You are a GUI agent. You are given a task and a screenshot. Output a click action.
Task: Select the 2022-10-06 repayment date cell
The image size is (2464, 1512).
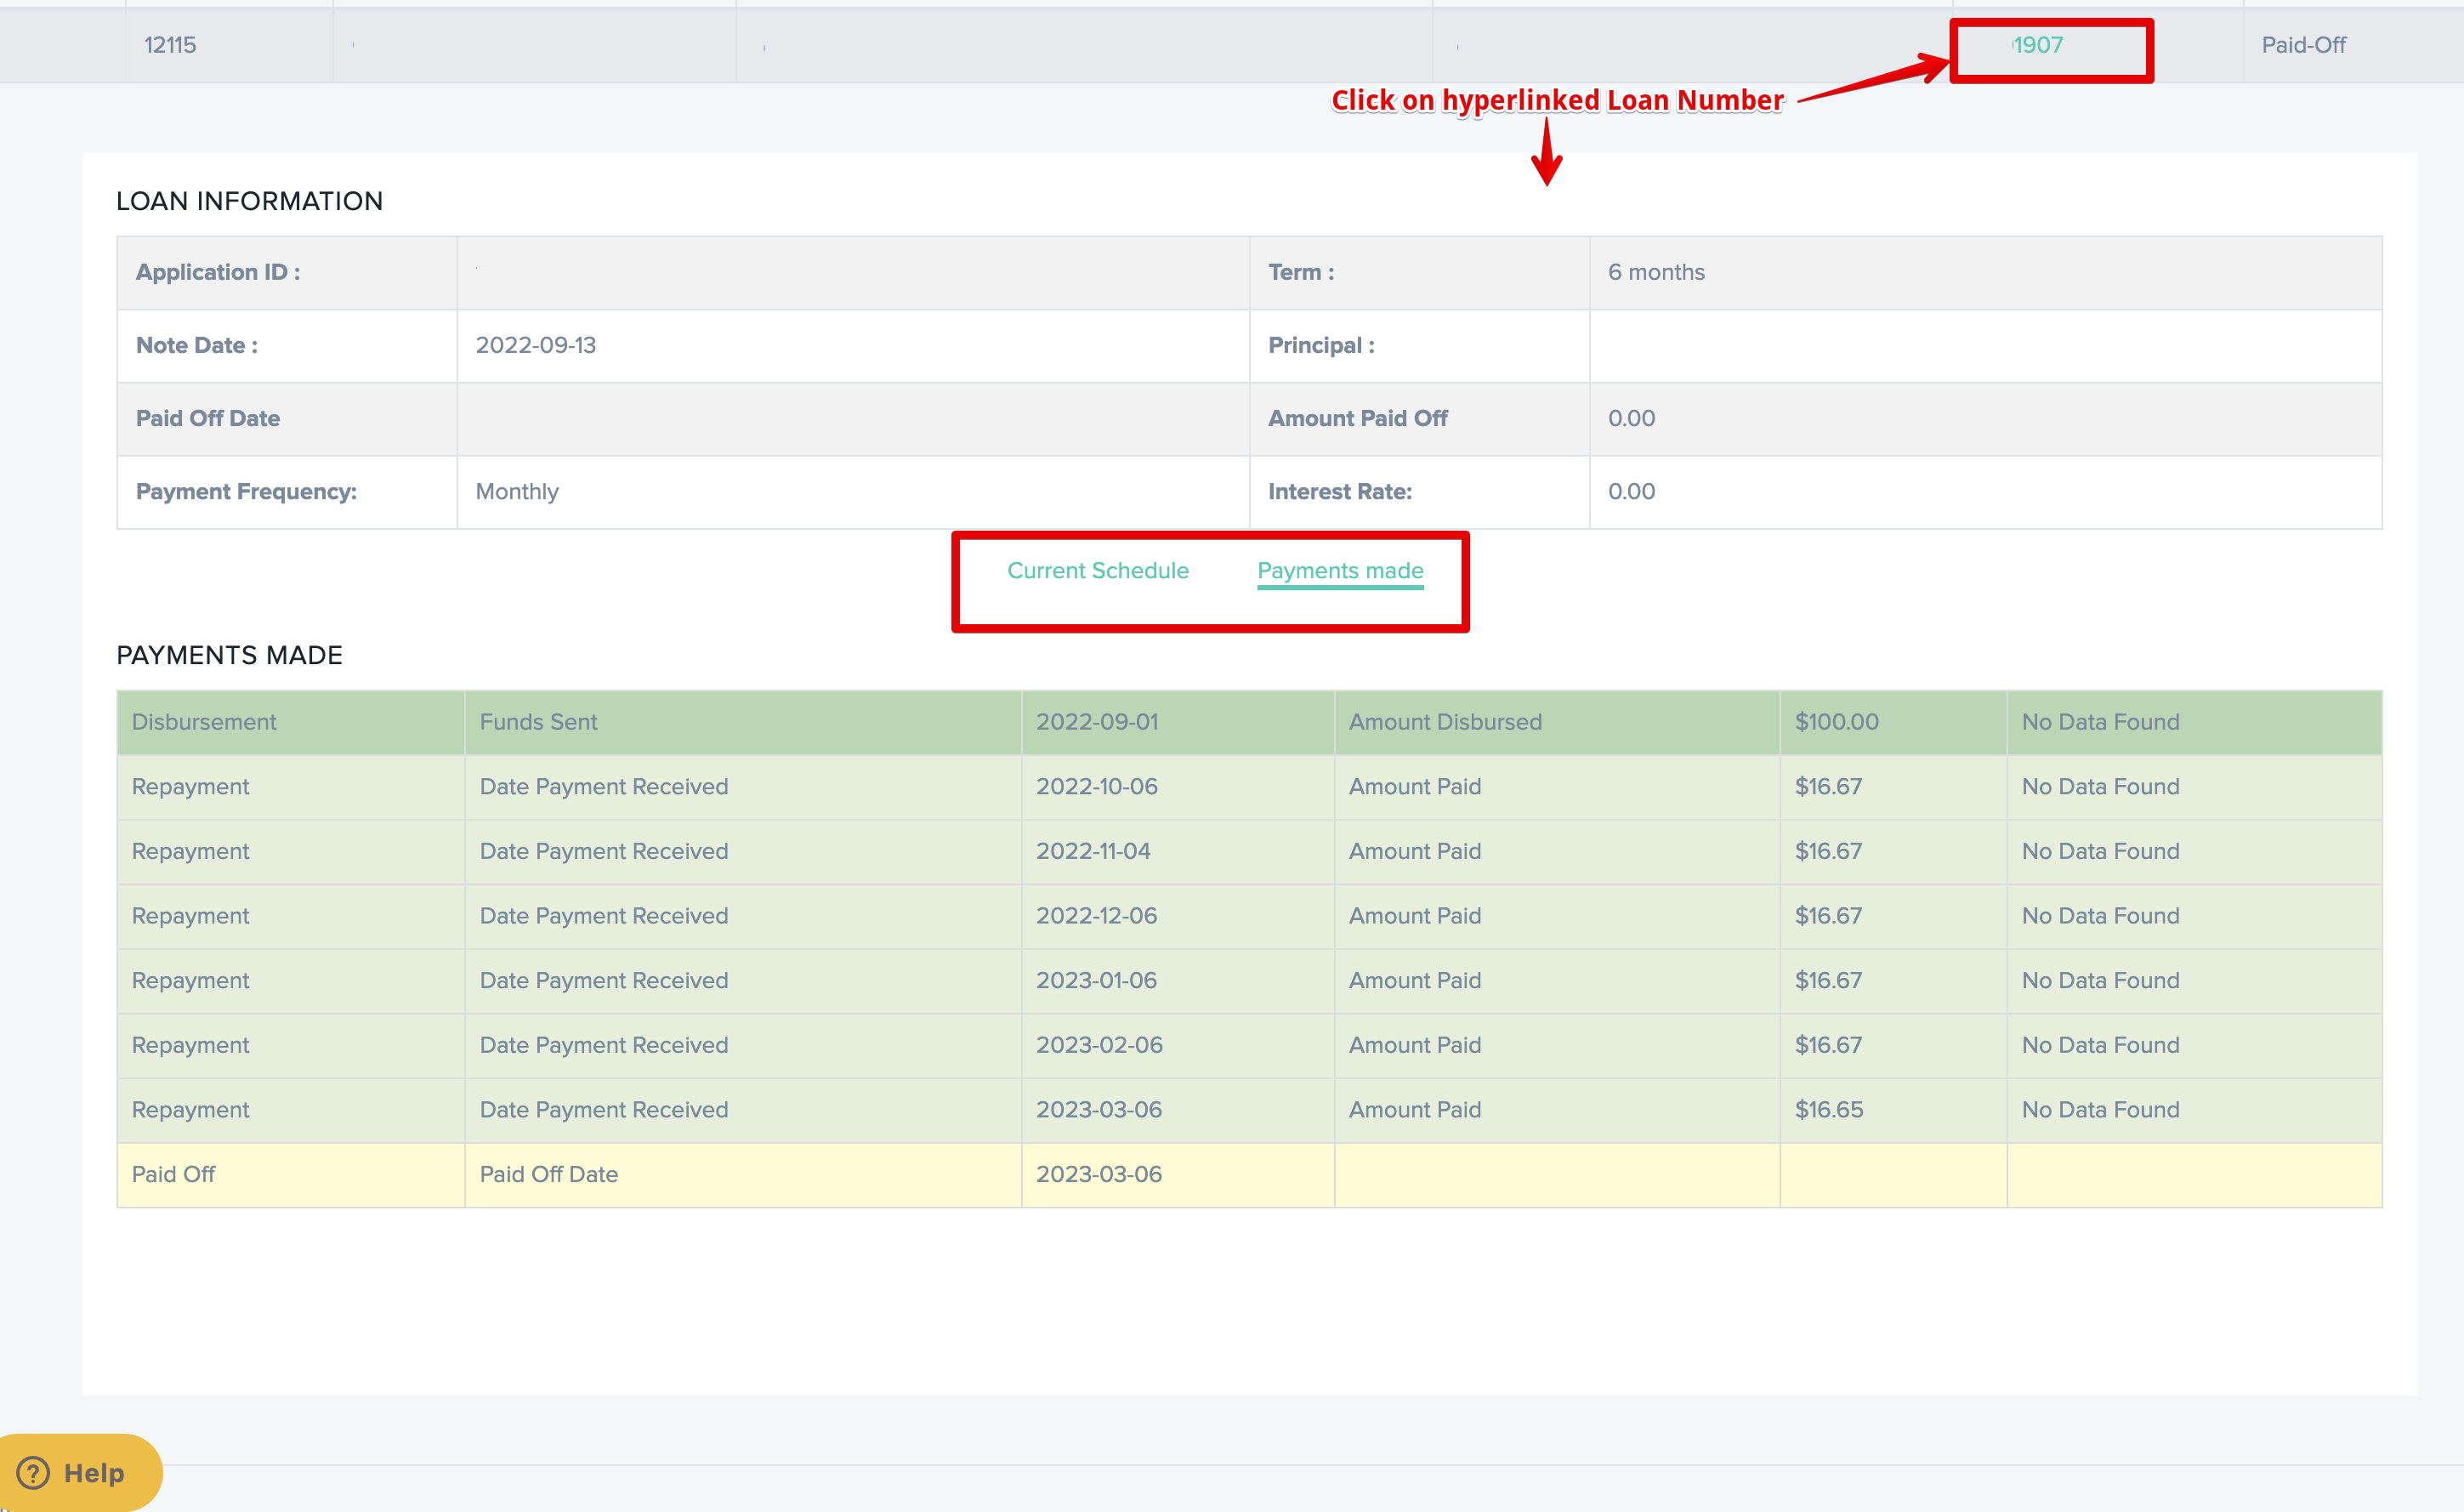[1096, 786]
